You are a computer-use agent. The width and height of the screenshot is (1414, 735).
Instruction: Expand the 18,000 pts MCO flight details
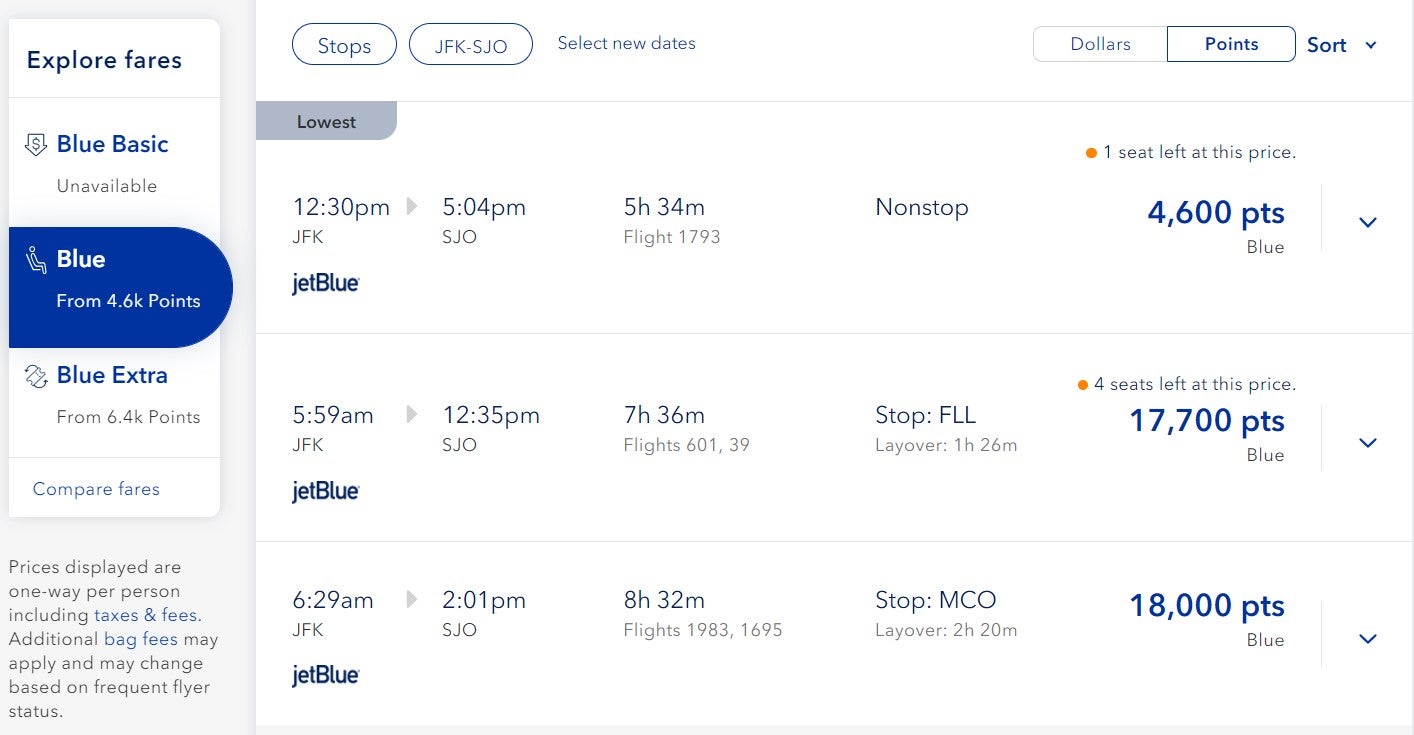pos(1368,638)
